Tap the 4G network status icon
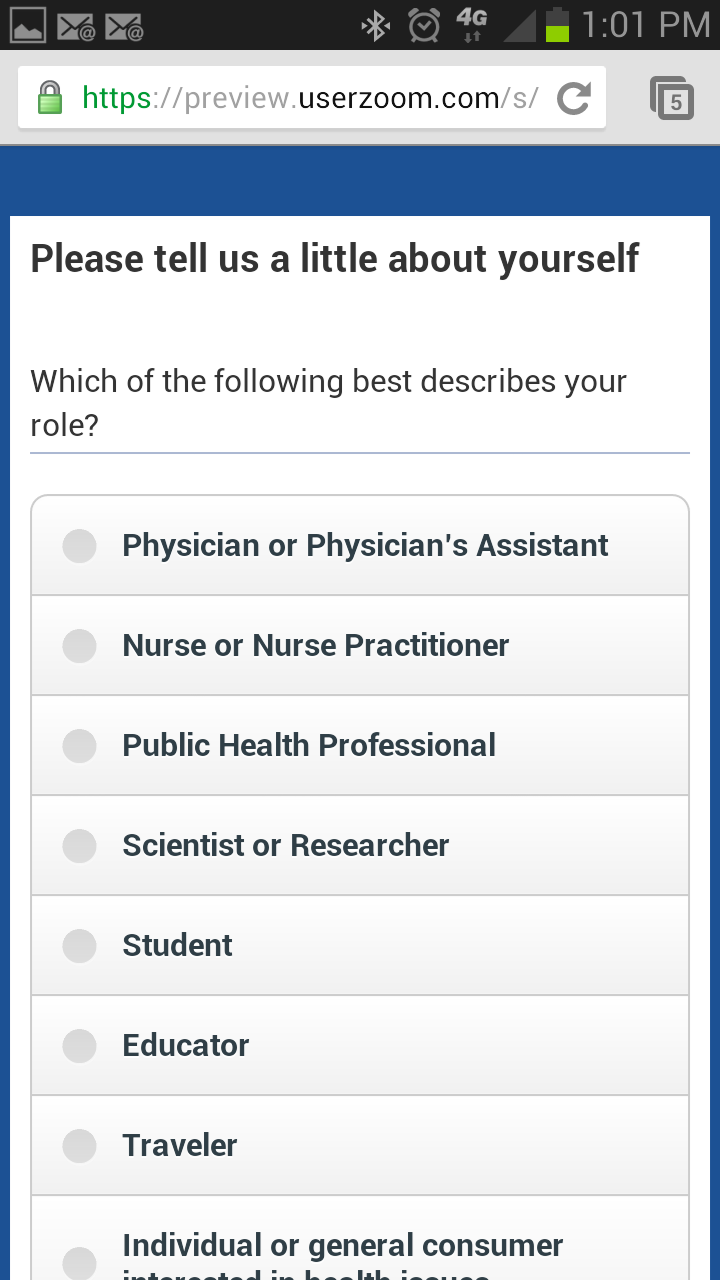720x1280 pixels. coord(471,24)
